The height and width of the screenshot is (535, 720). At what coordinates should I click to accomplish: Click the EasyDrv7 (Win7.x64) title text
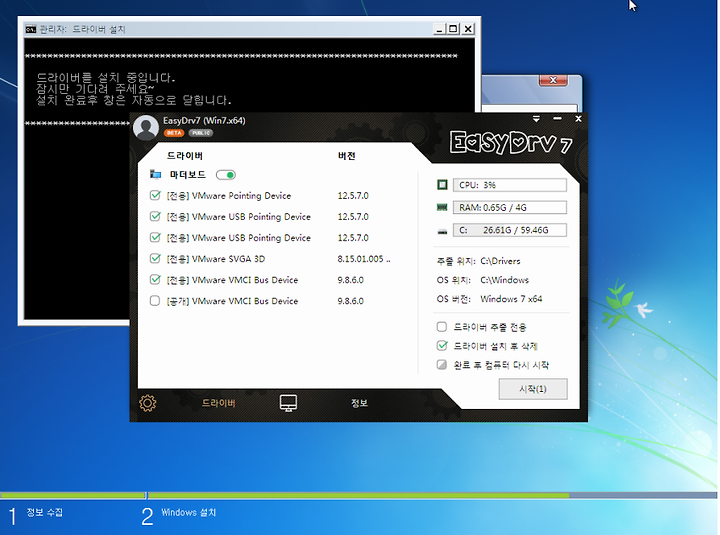[x=204, y=121]
